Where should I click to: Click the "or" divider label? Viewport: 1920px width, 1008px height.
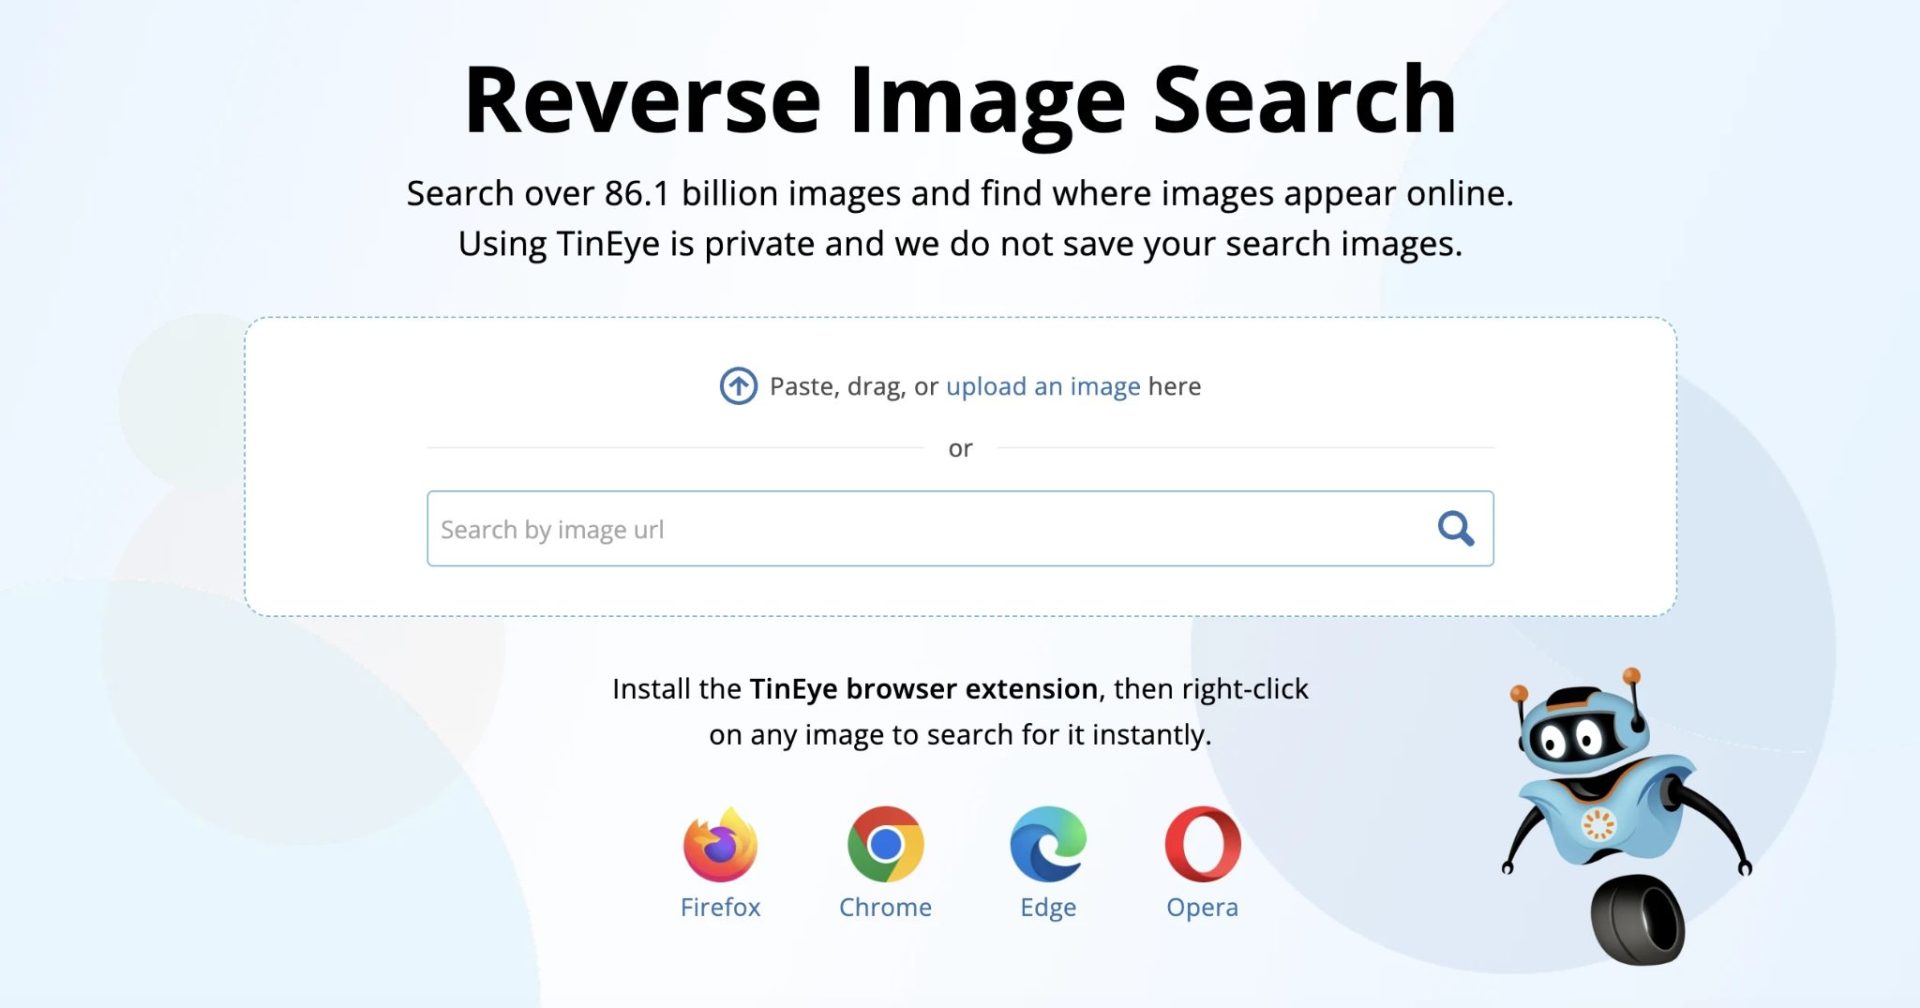click(960, 449)
